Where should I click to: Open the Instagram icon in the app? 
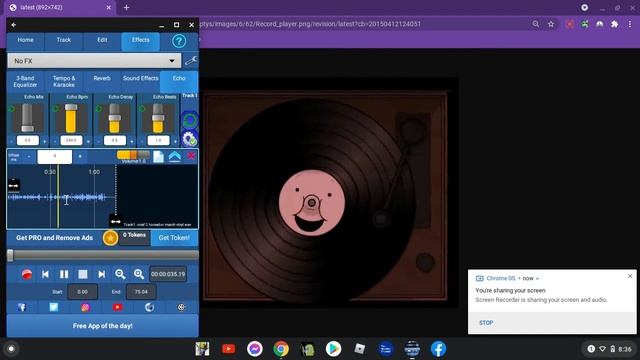click(86, 307)
